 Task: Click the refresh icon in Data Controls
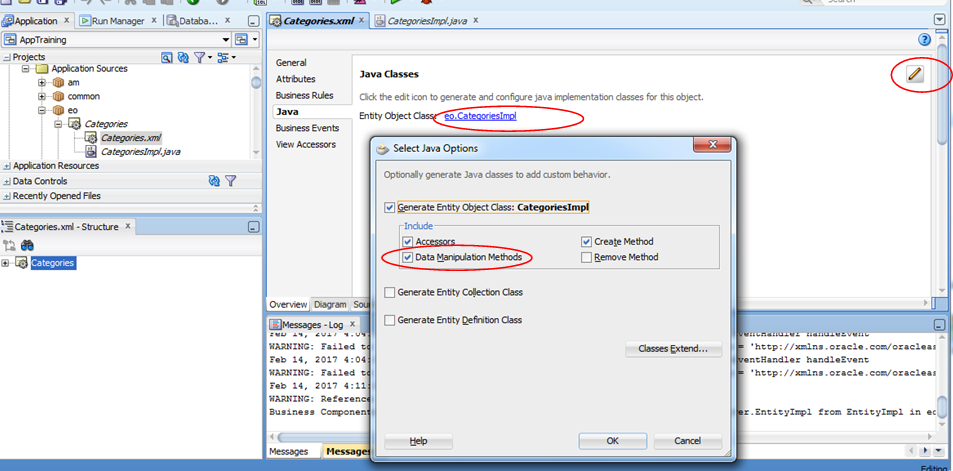[214, 181]
